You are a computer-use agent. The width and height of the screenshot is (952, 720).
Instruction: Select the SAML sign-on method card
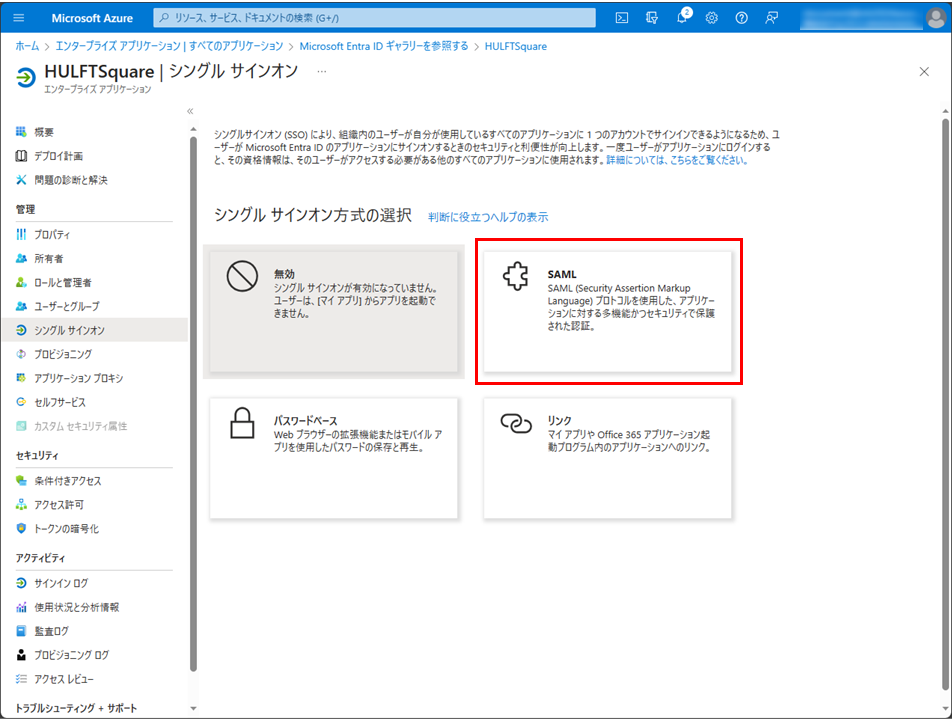click(607, 311)
